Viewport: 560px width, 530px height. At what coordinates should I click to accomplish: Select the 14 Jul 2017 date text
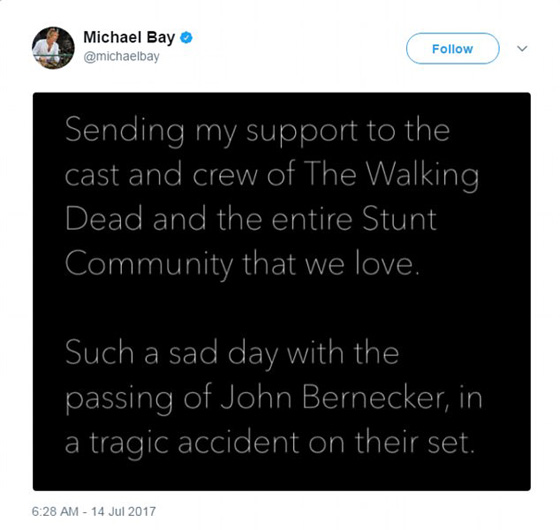123,511
